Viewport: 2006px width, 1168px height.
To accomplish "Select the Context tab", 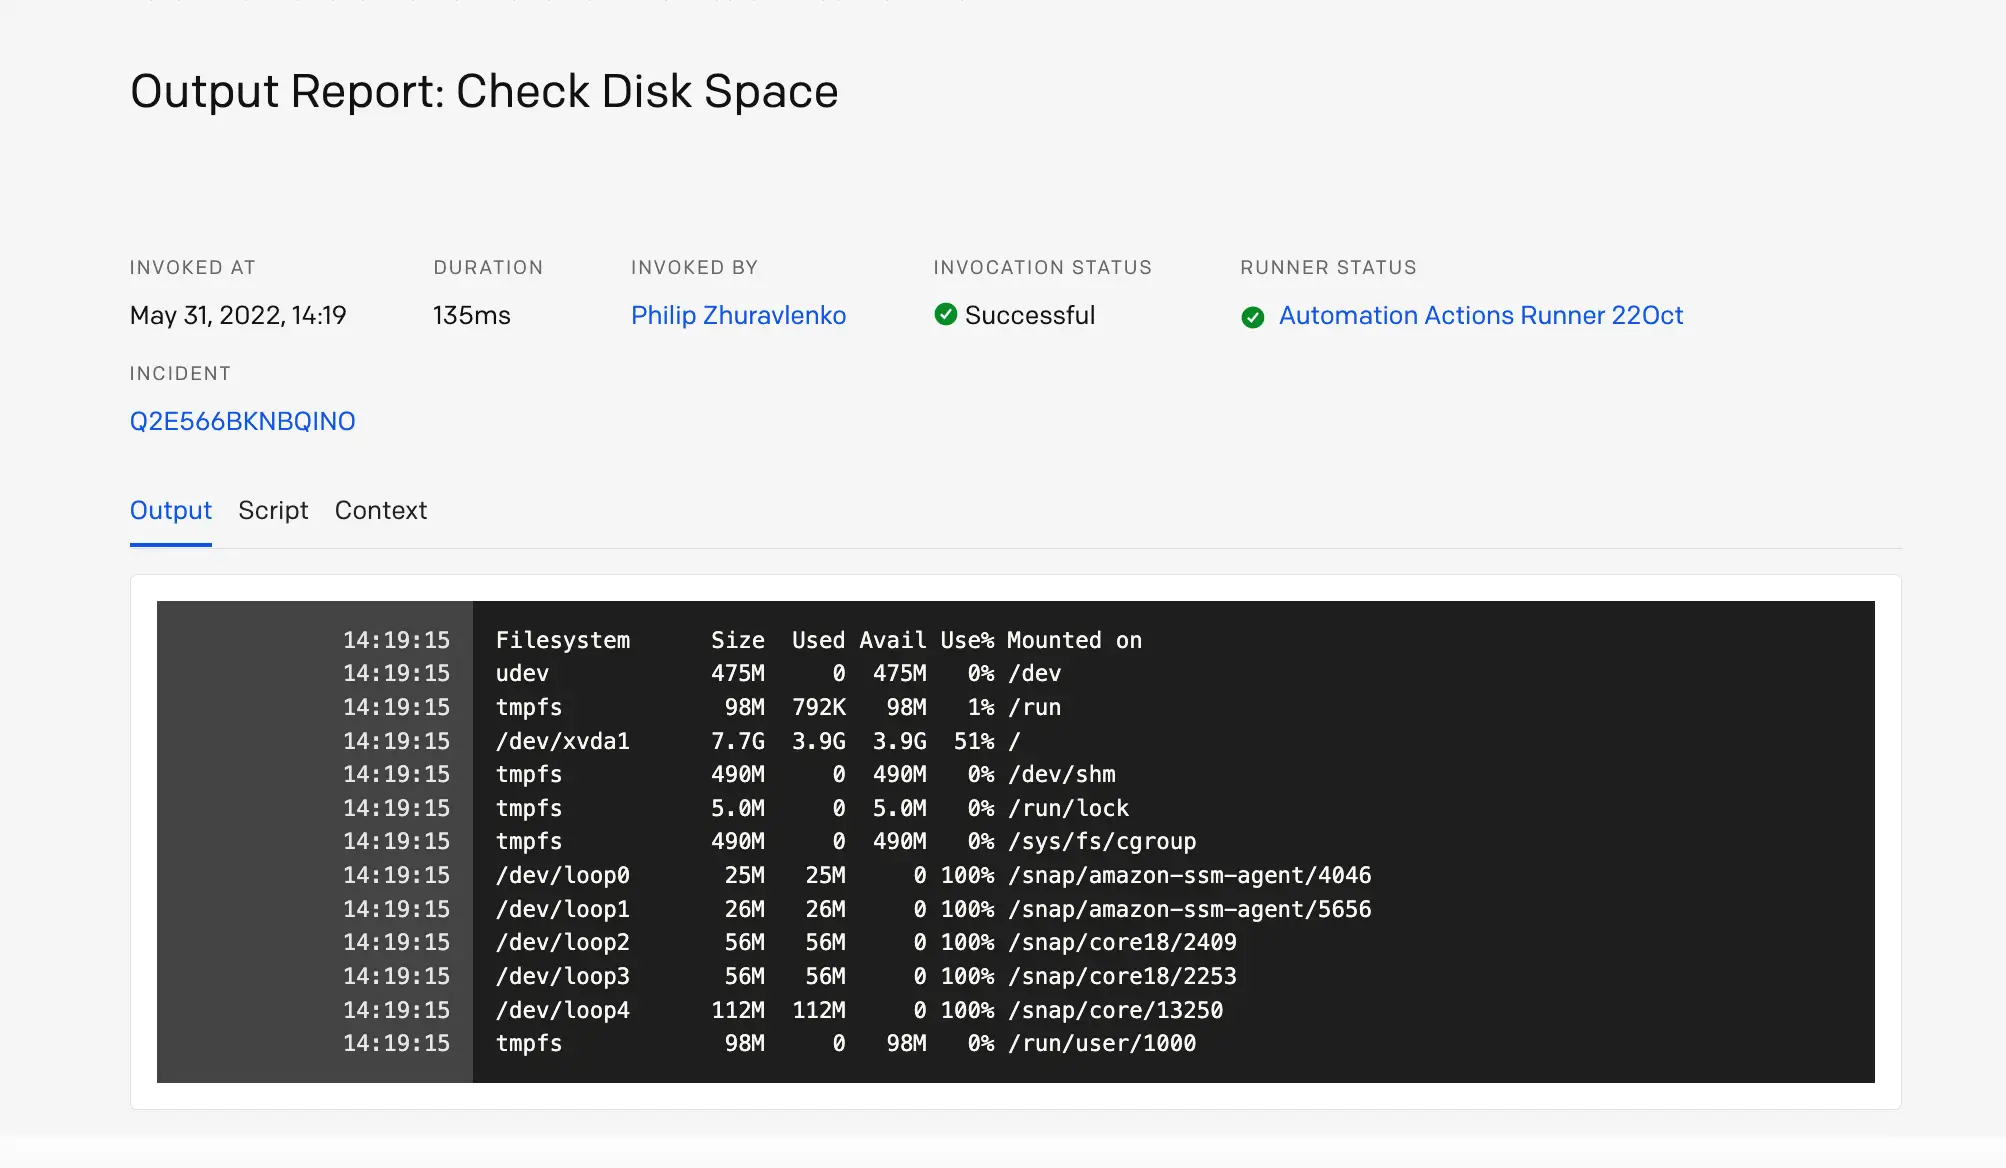I will [x=381, y=511].
